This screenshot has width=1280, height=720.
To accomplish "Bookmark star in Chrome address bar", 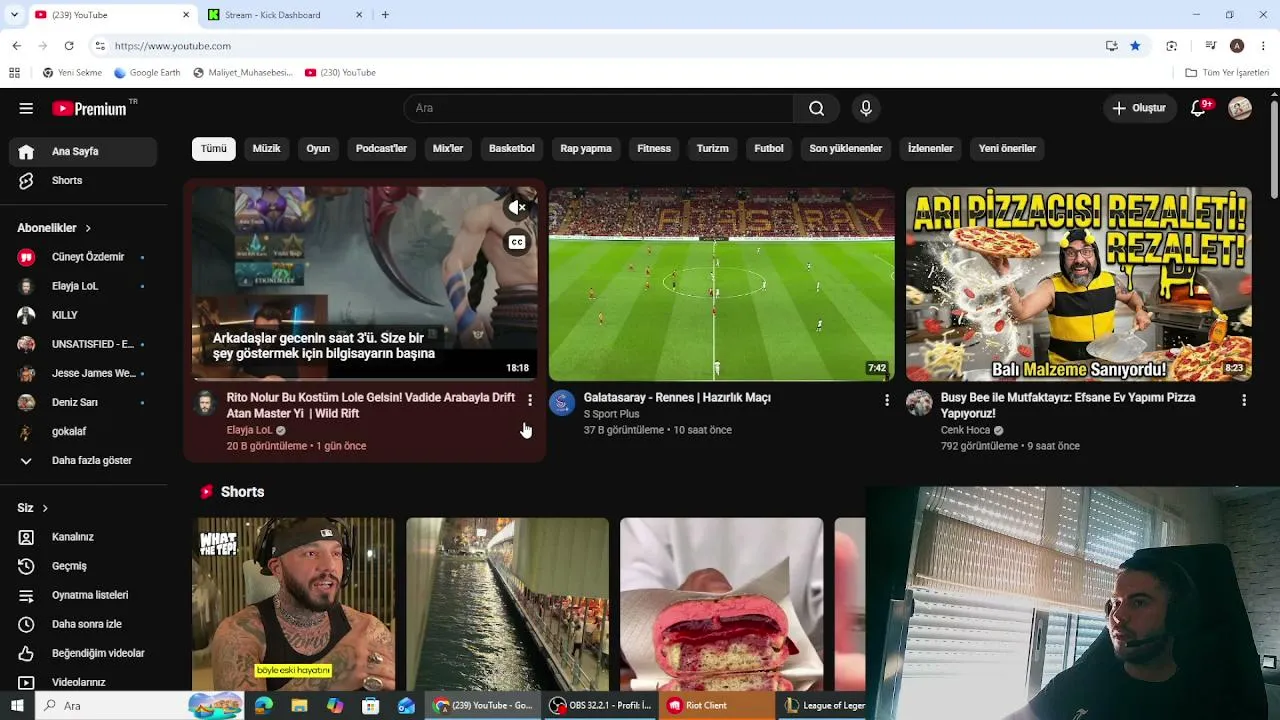I will [x=1136, y=46].
